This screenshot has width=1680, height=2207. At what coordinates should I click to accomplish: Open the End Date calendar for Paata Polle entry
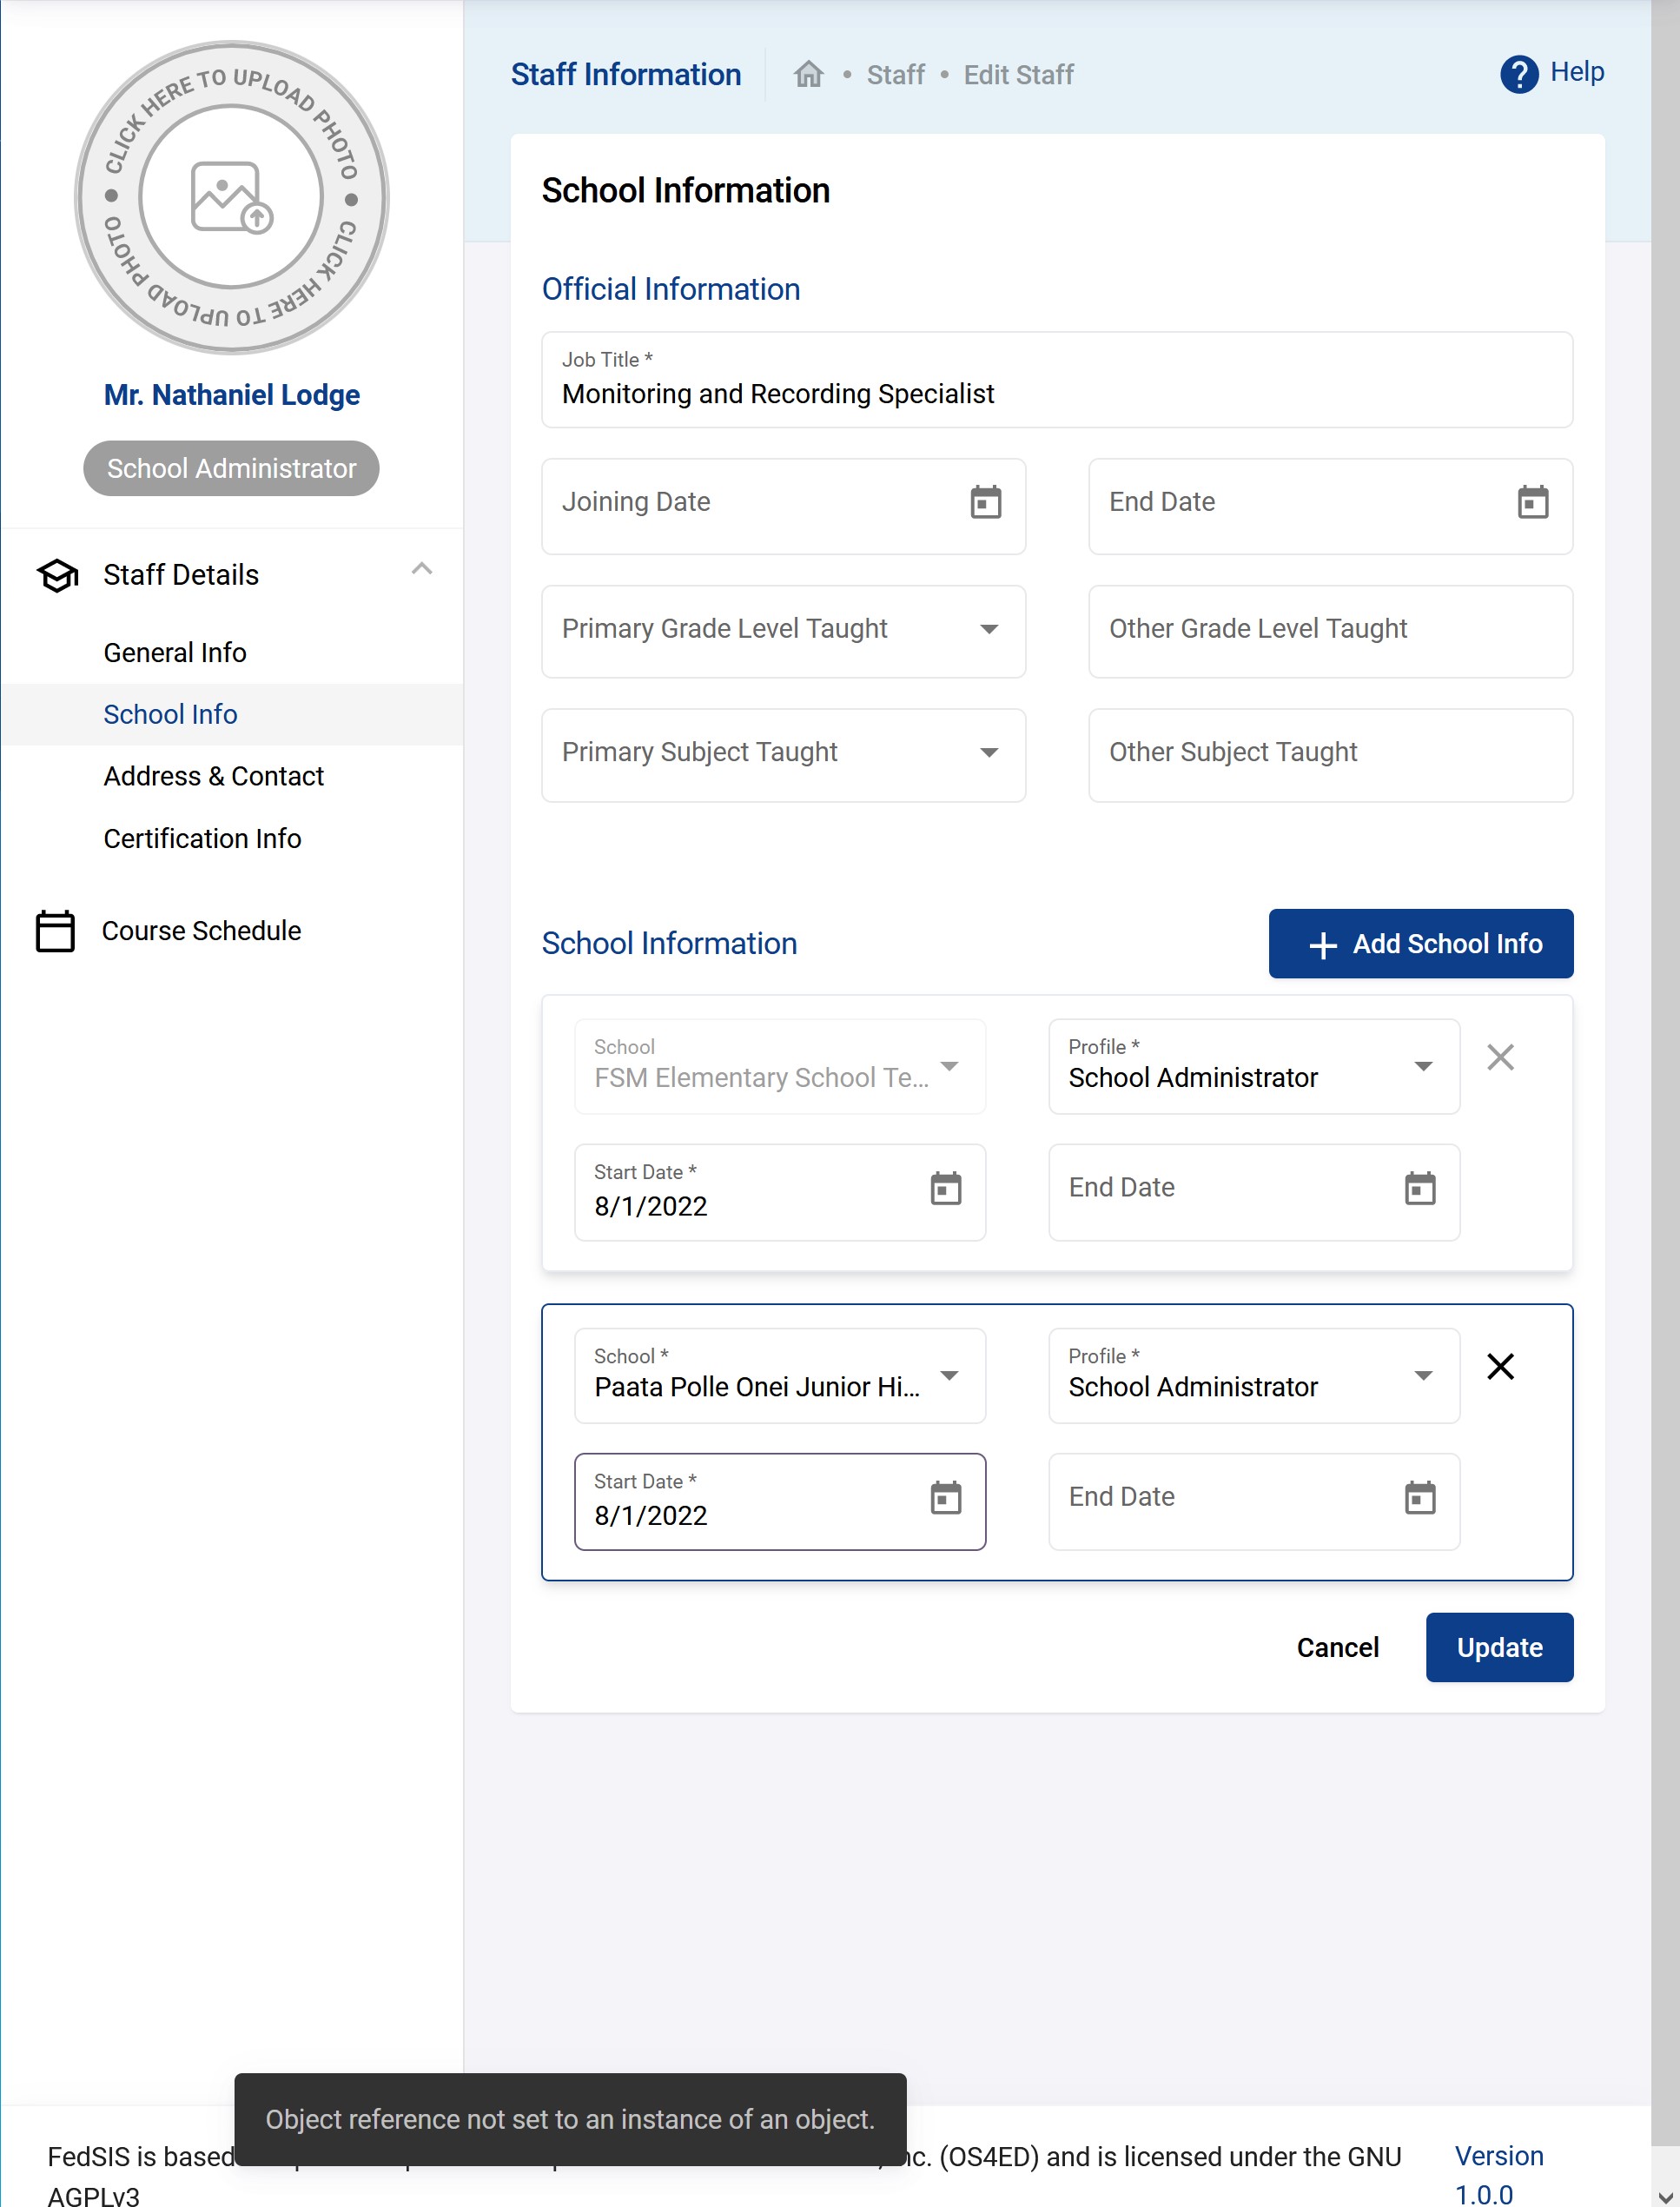[1419, 1497]
